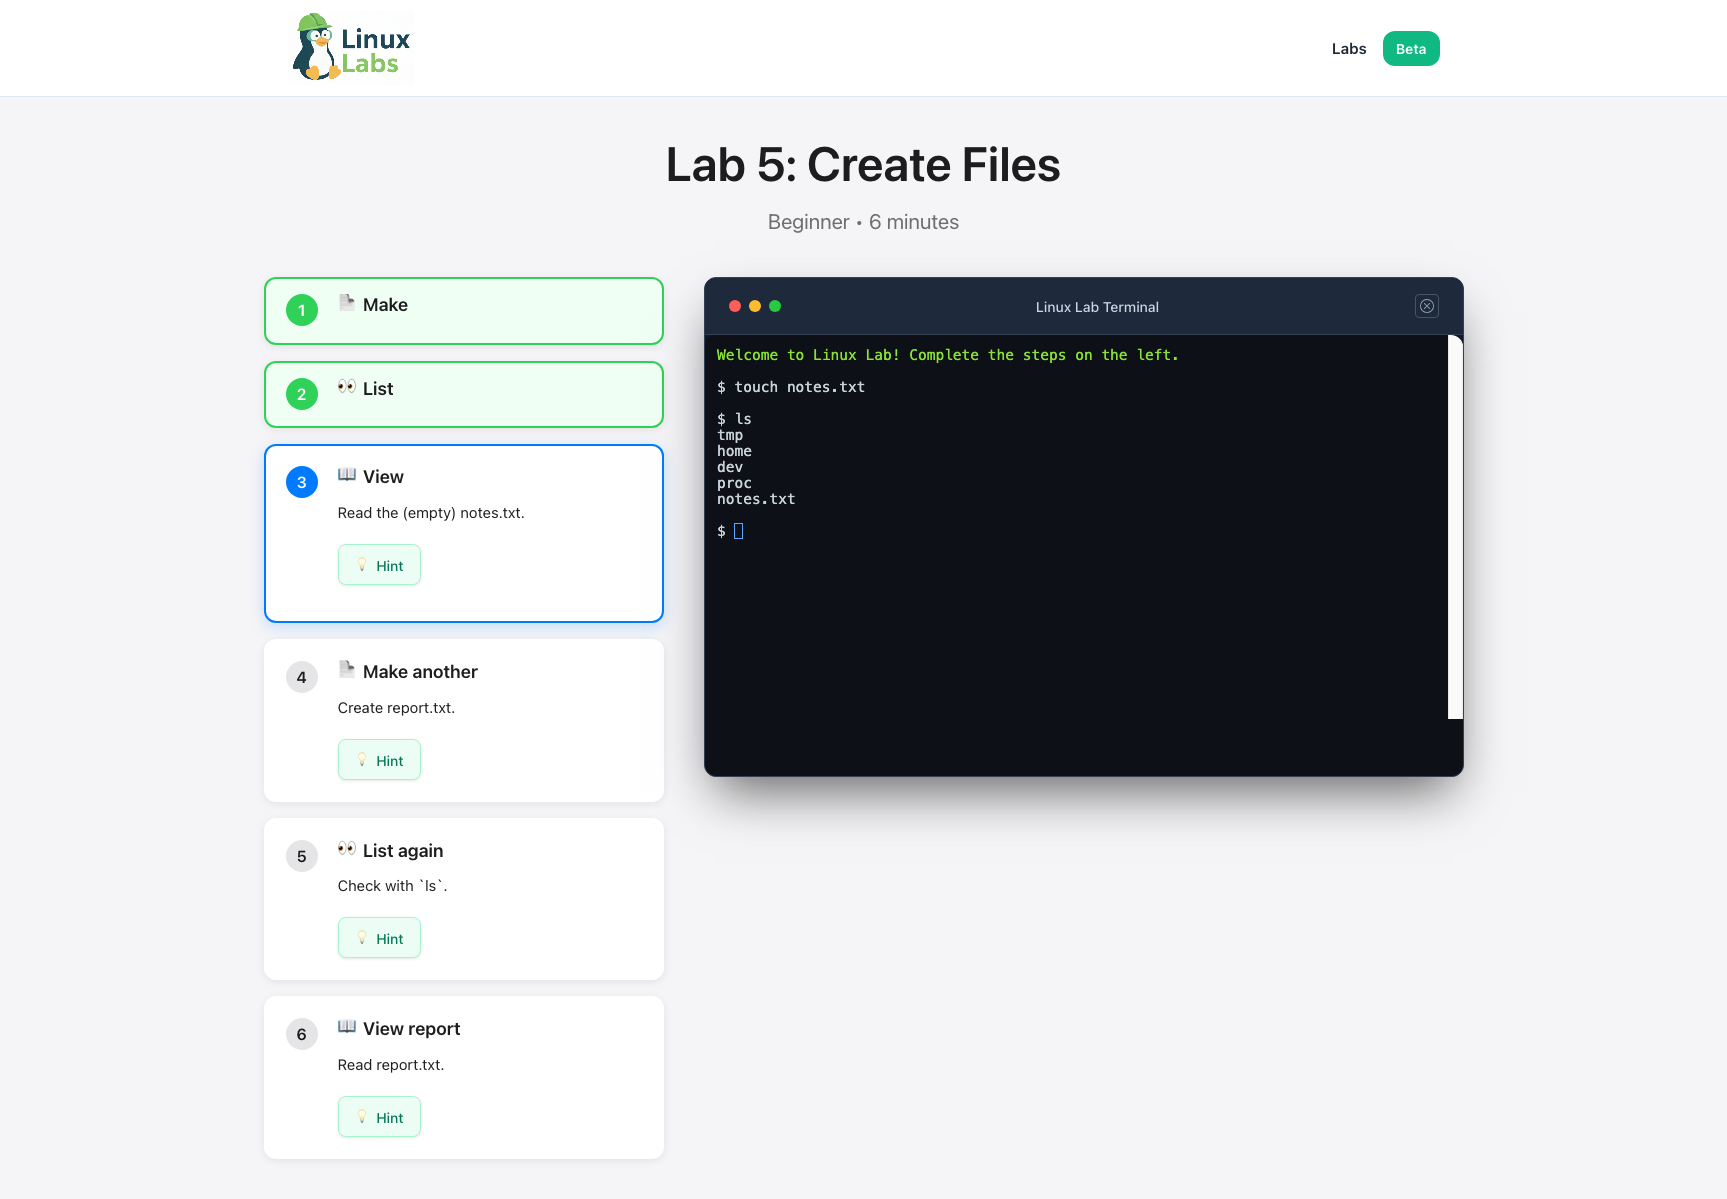Expand the completed Make step card

(463, 311)
